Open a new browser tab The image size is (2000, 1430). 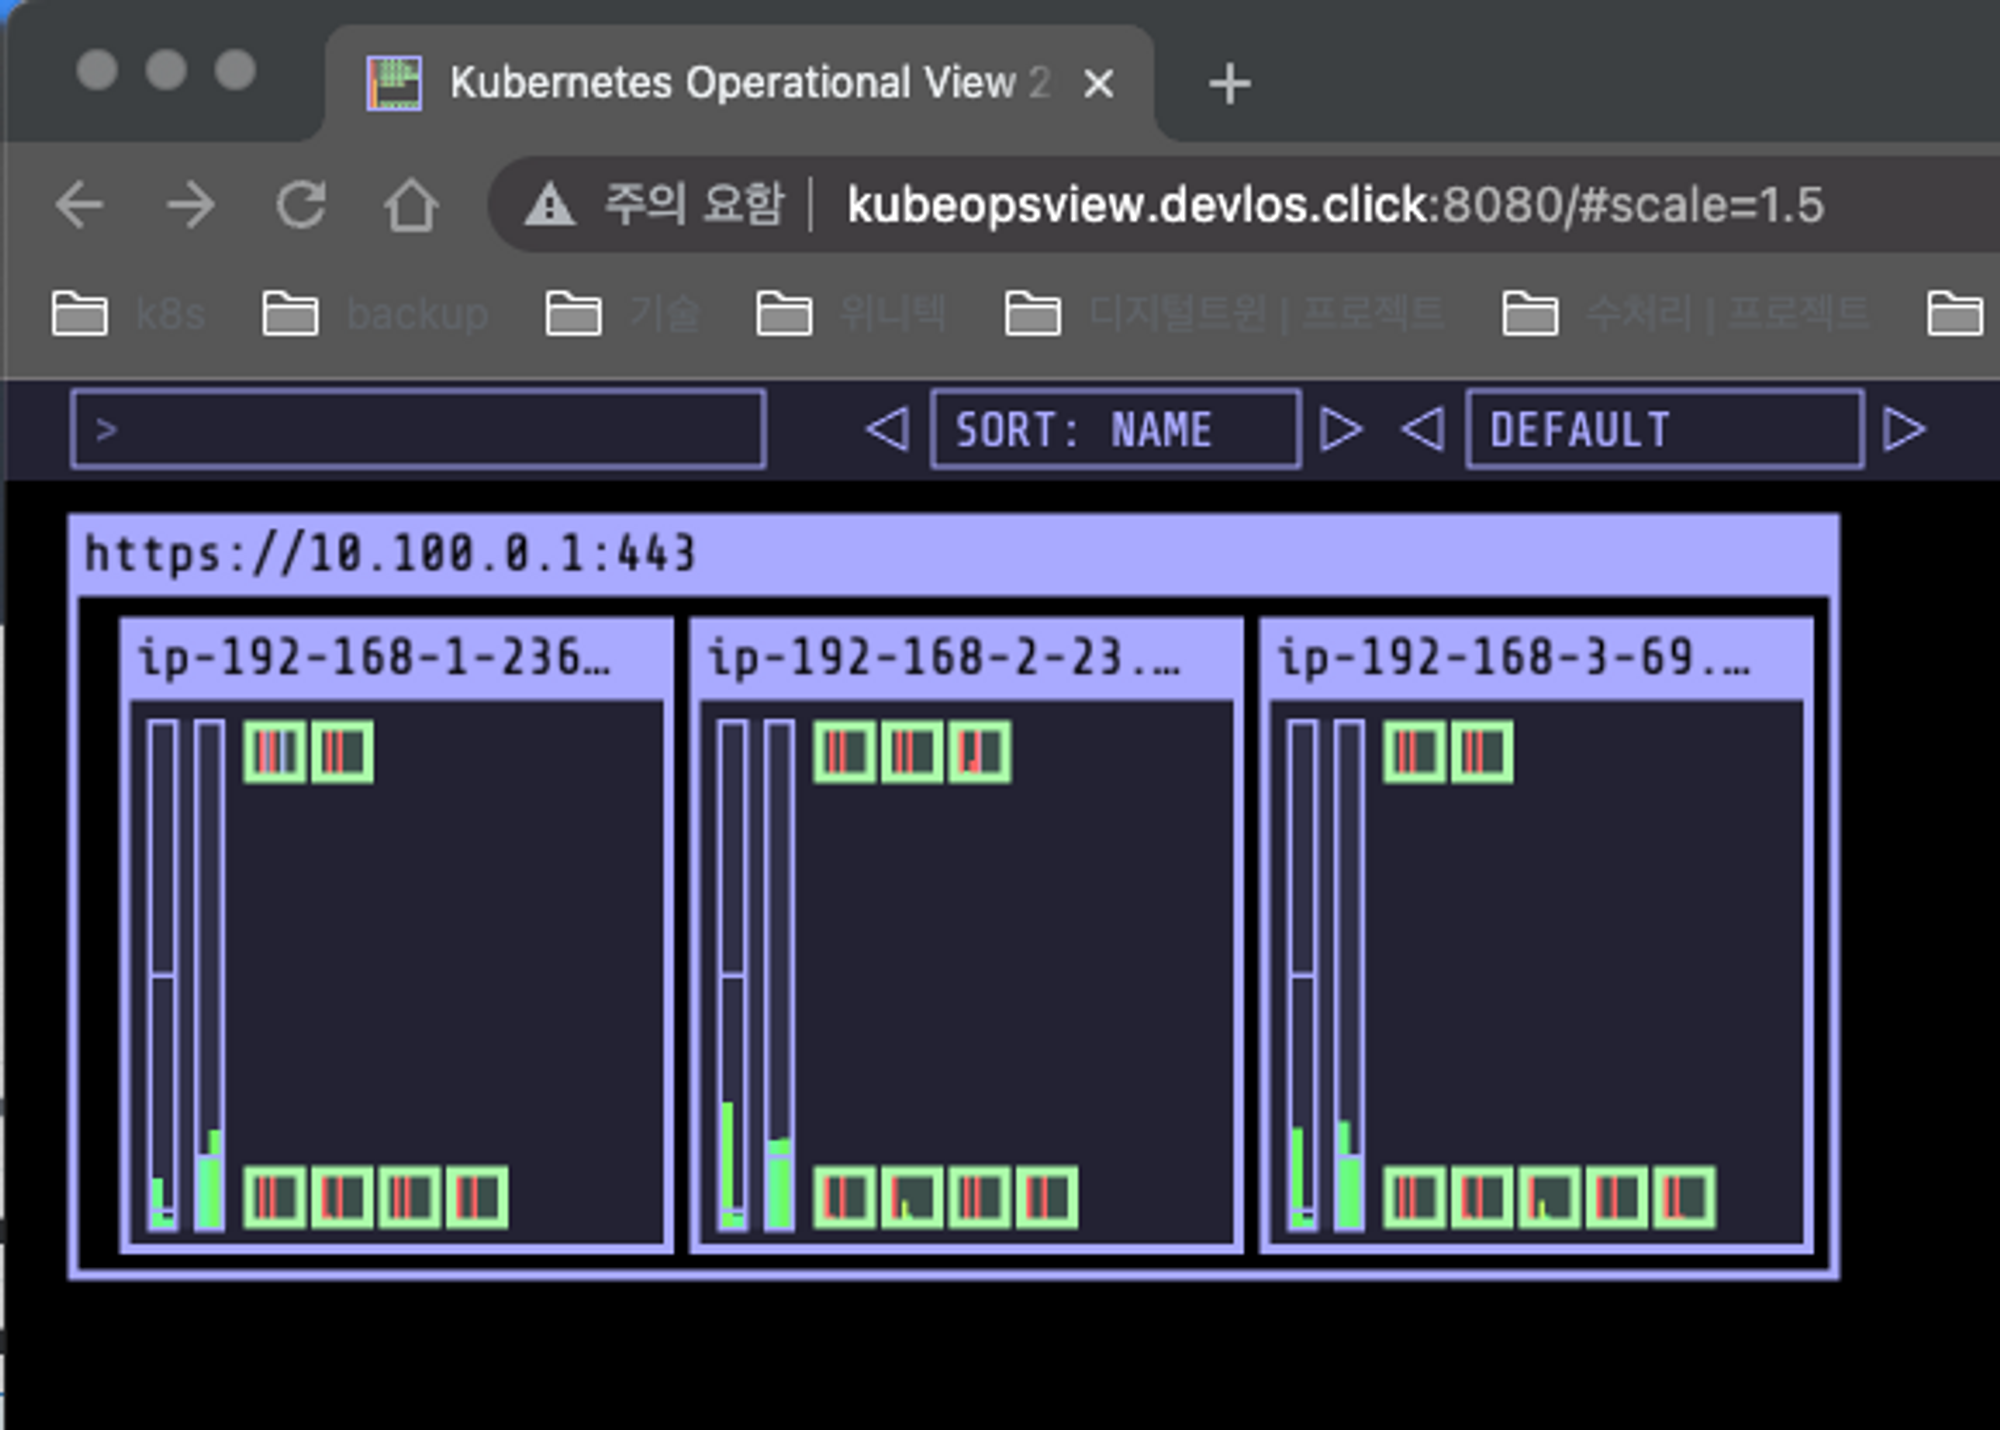(x=1229, y=84)
